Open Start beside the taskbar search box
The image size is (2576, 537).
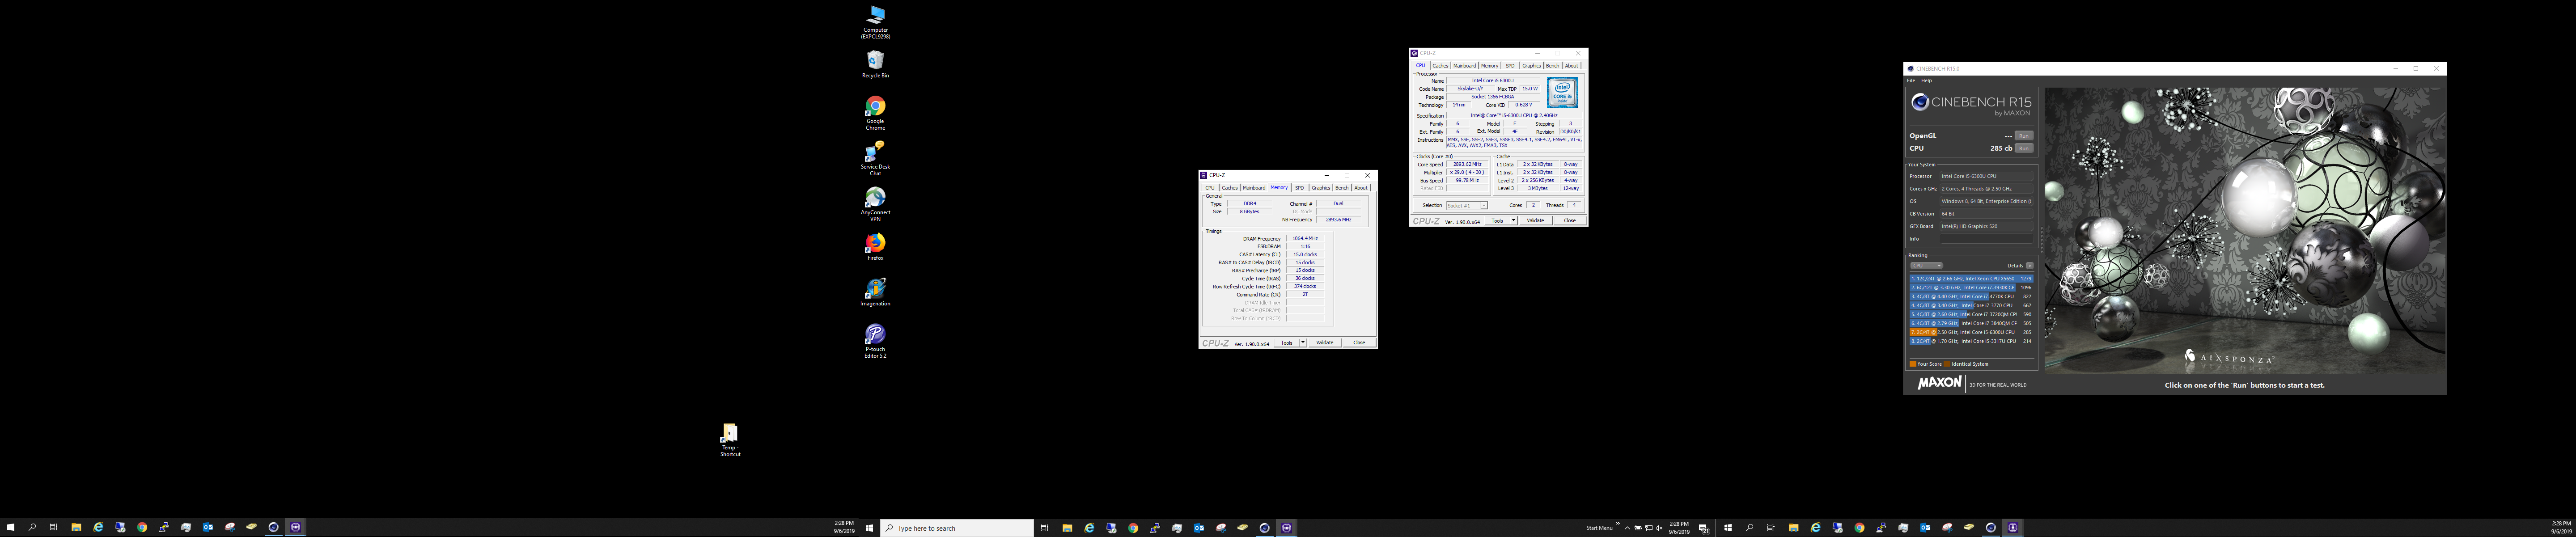pyautogui.click(x=870, y=528)
